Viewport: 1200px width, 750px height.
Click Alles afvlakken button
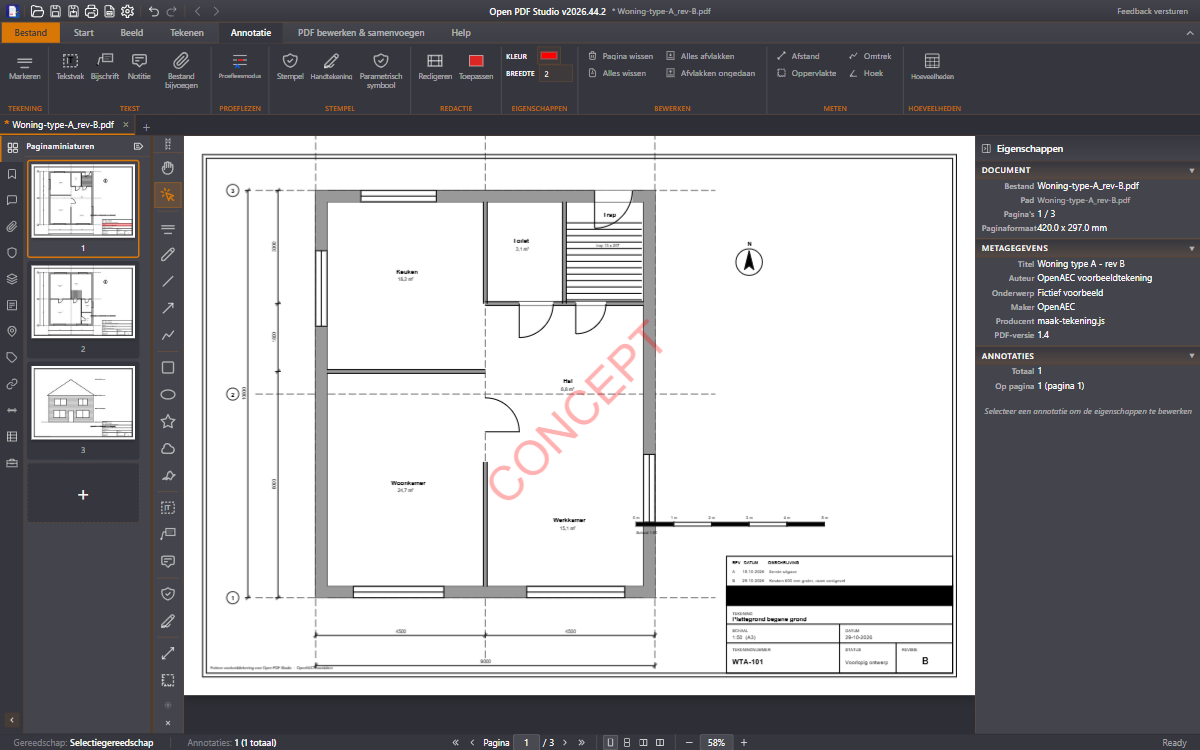tap(699, 56)
